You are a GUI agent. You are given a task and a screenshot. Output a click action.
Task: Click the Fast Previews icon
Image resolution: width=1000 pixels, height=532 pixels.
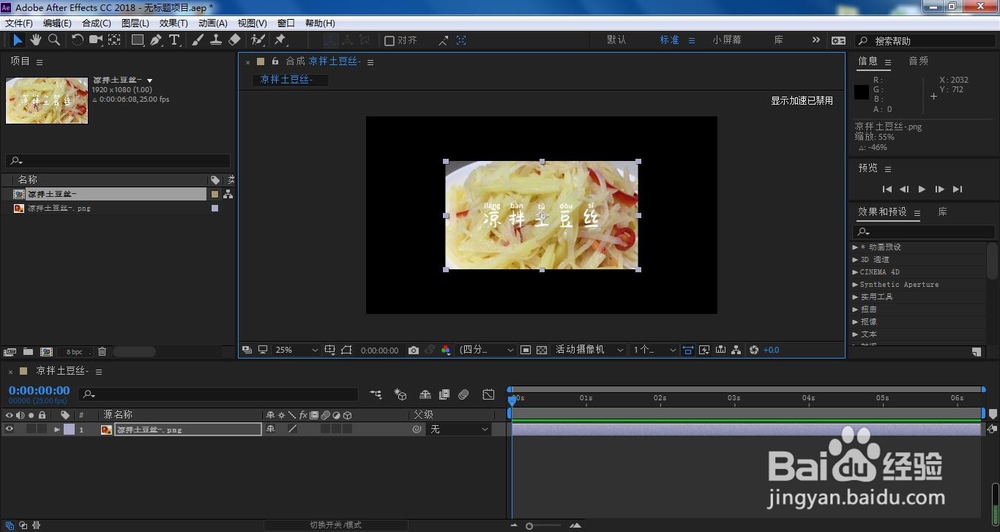click(704, 350)
